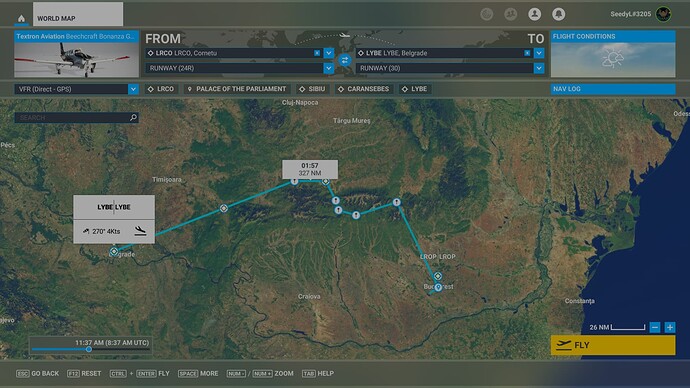Viewport: 690px width, 388px height.
Task: Click the Sibiu waypoint marker beside time label
Action: tap(326, 181)
